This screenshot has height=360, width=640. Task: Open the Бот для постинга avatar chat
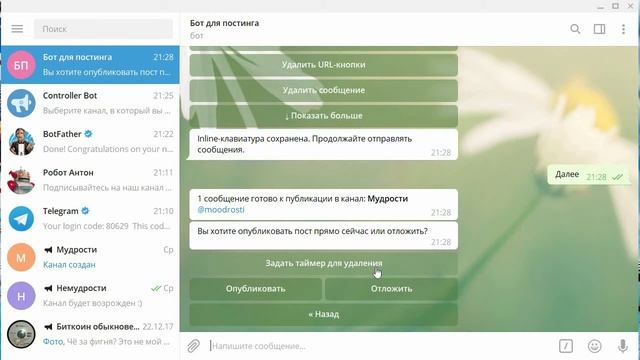[21, 64]
